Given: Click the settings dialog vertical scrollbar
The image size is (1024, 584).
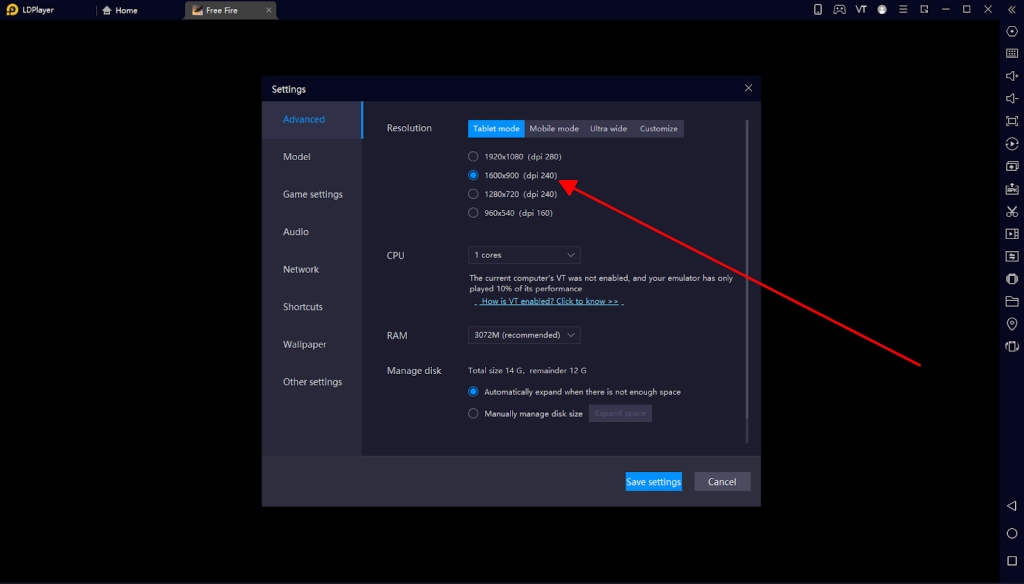Looking at the screenshot, I should (747, 280).
